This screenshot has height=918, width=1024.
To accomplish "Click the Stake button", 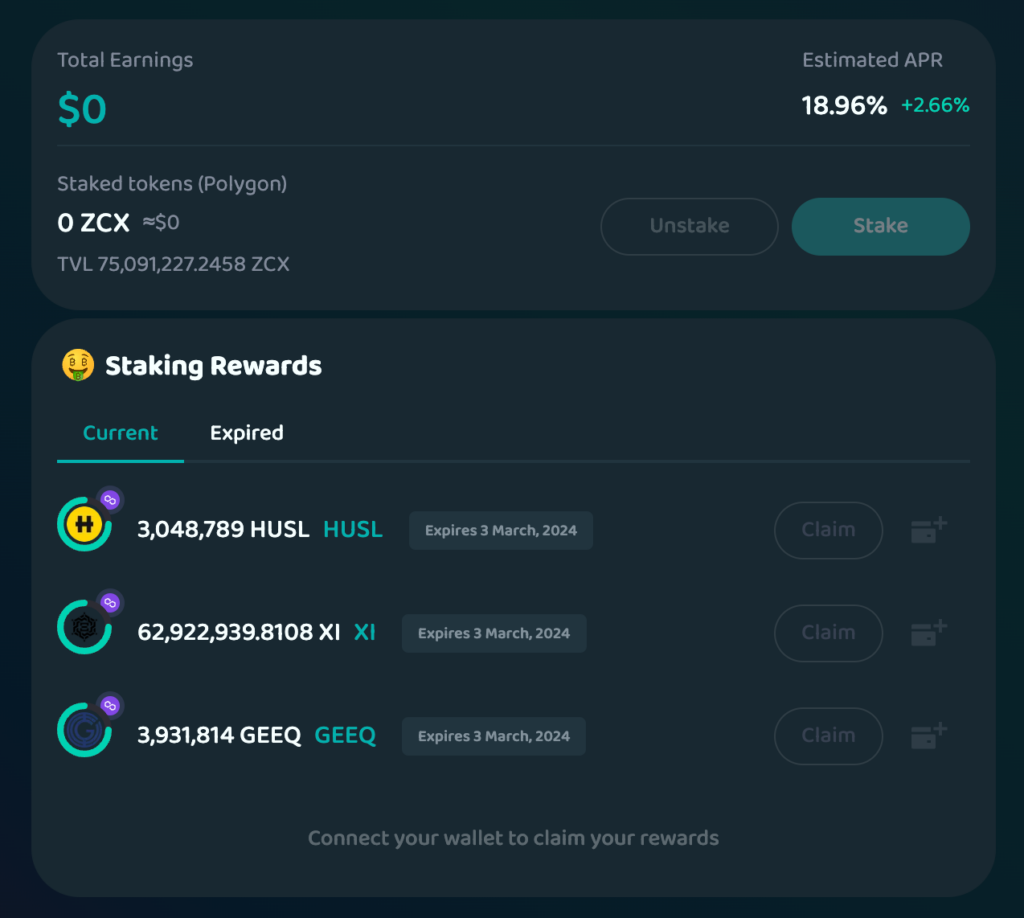I will click(x=880, y=226).
